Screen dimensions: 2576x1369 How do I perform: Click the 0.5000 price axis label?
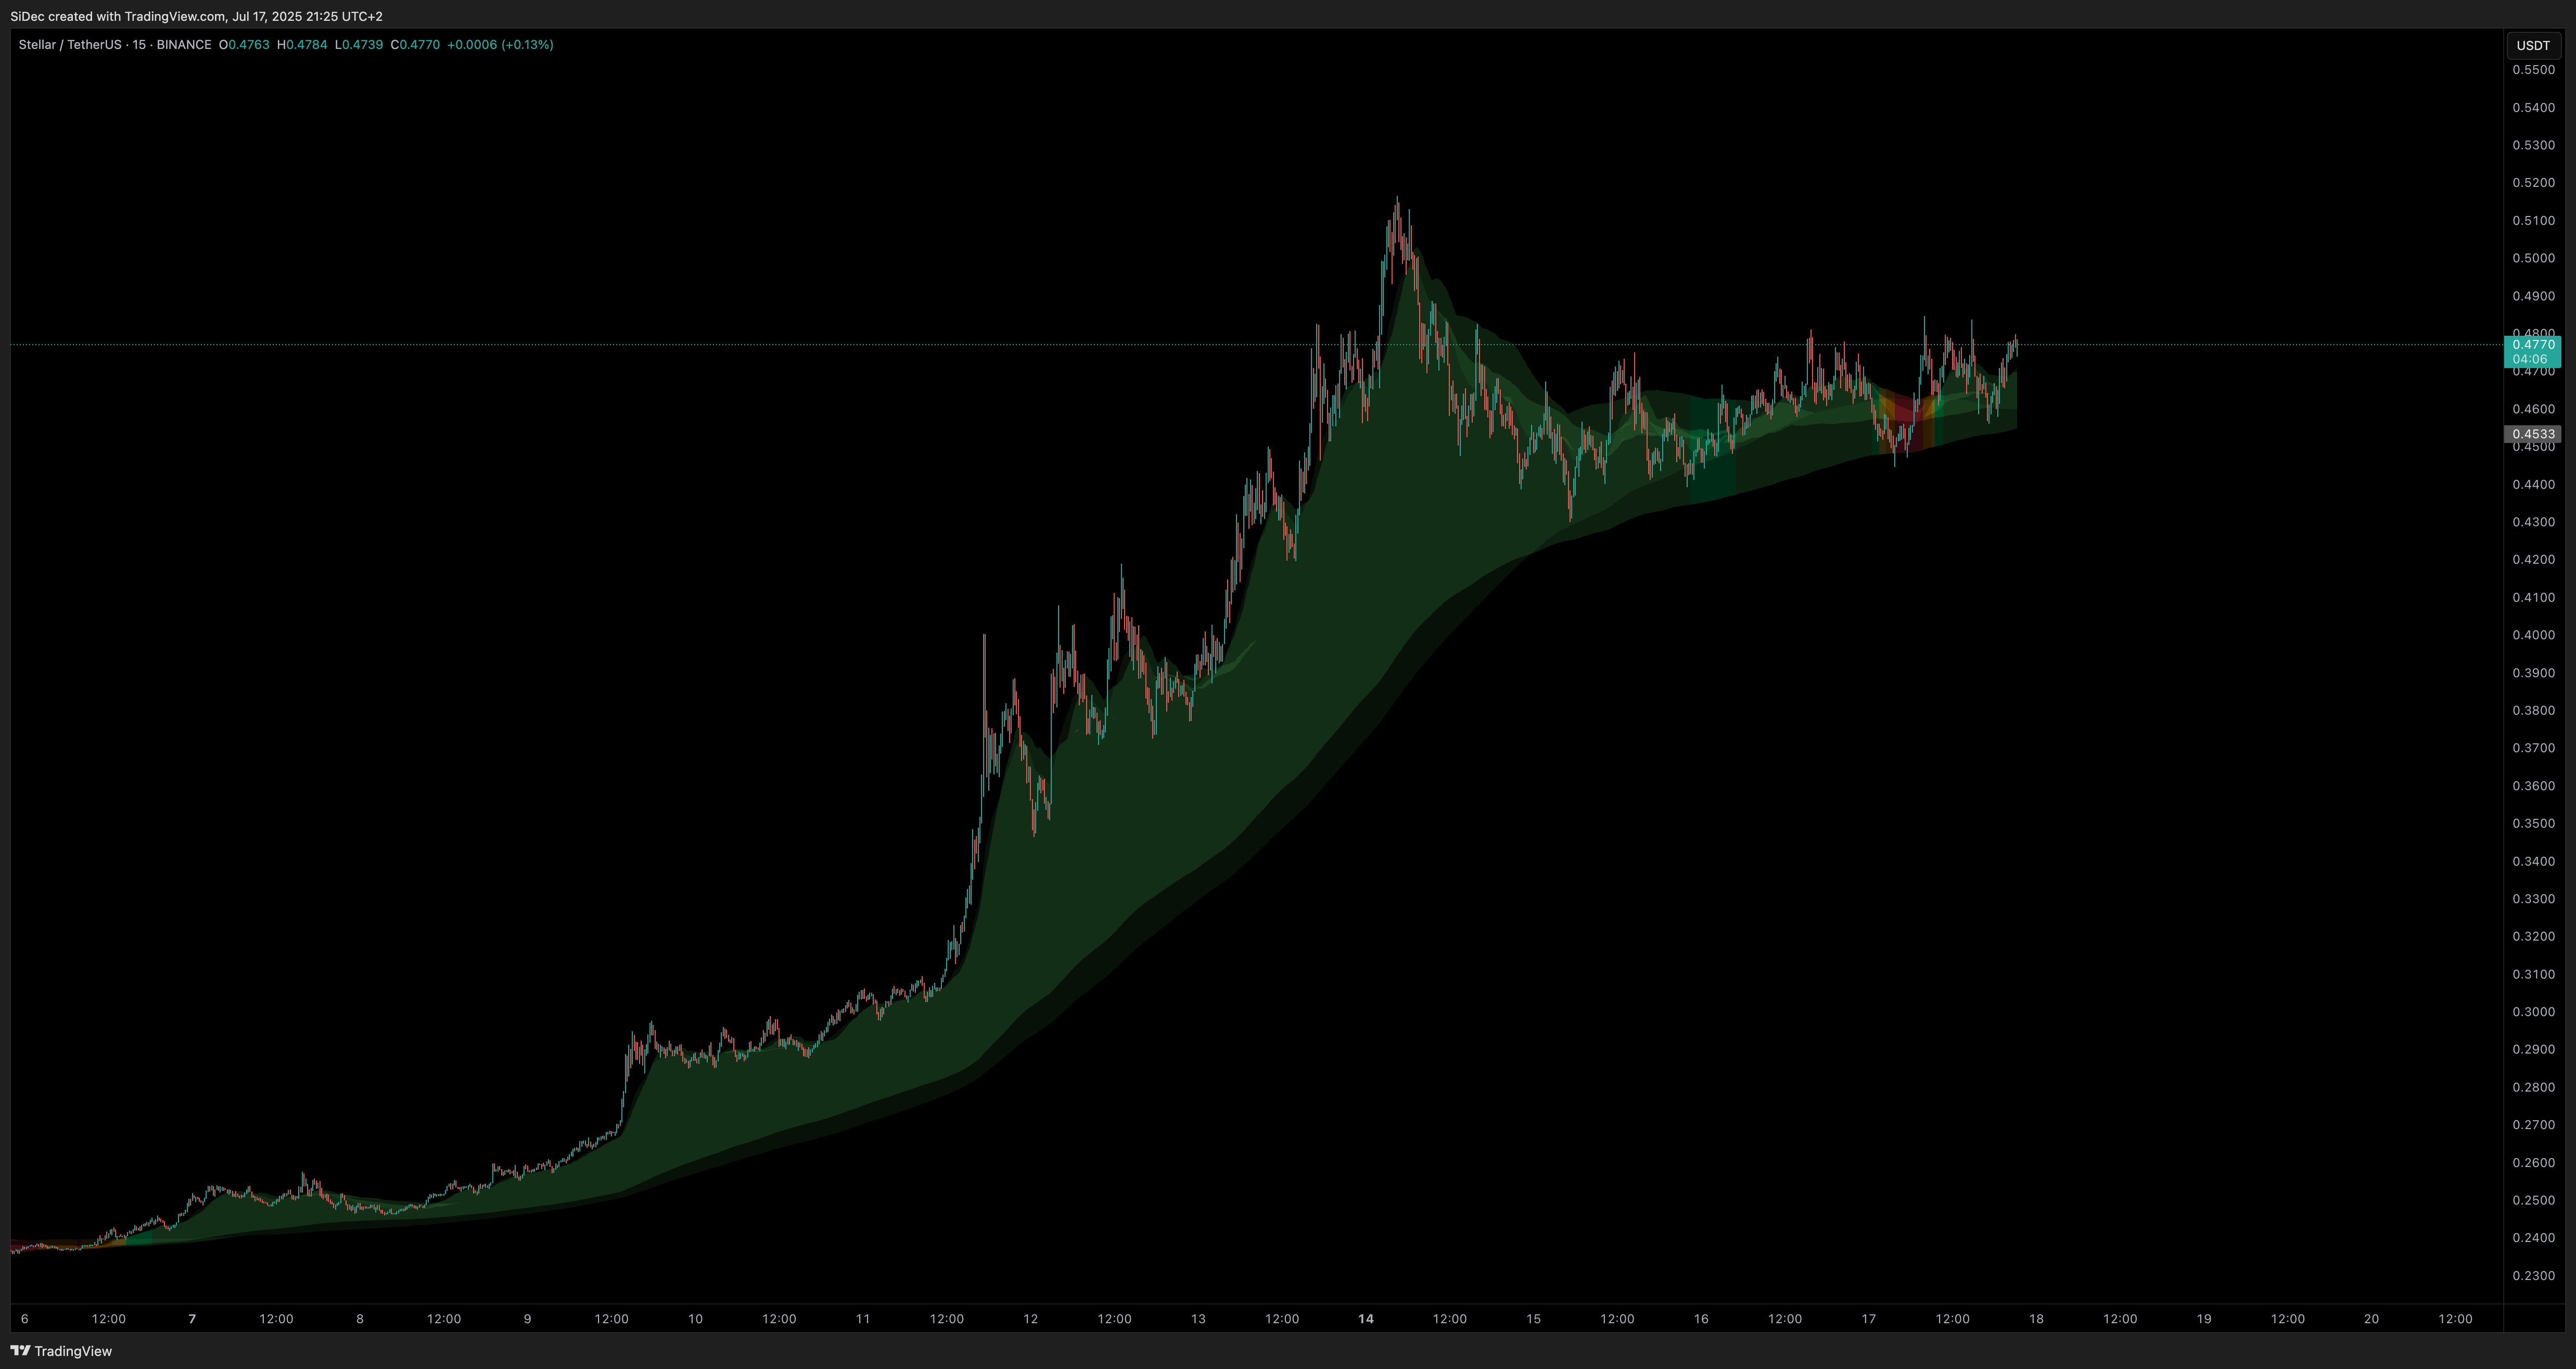(x=2533, y=258)
